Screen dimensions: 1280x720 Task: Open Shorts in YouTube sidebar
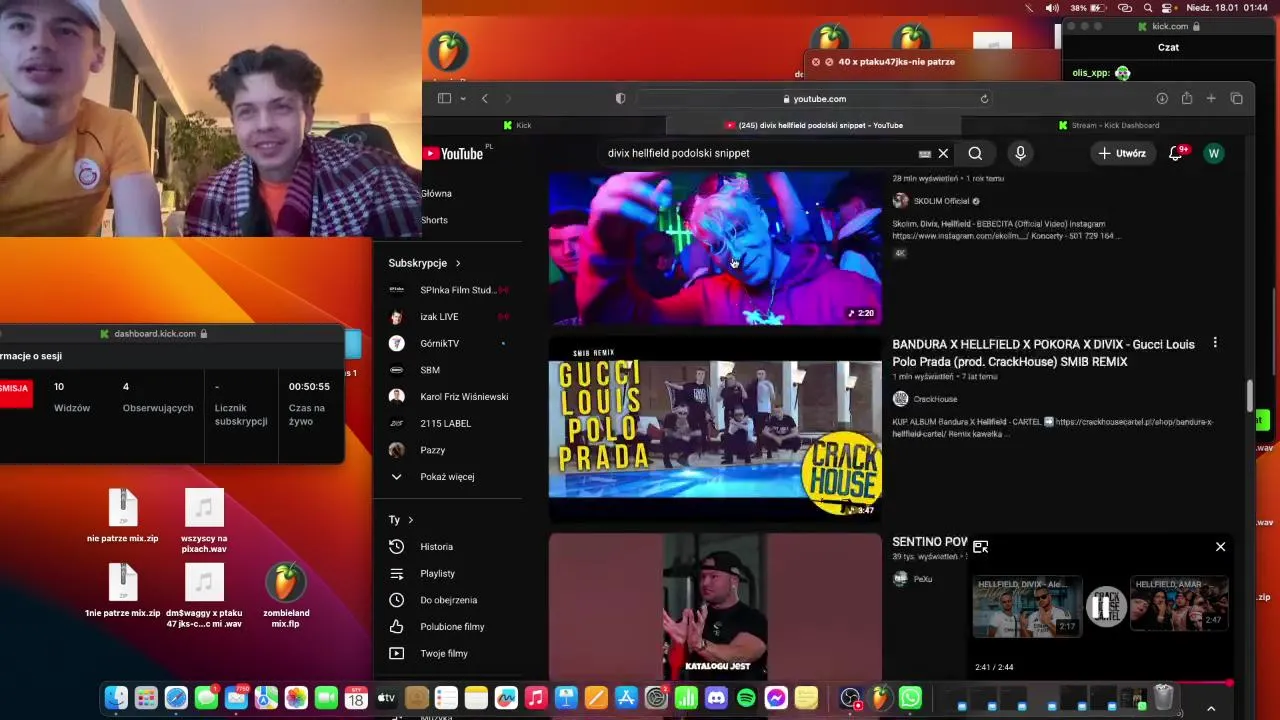click(x=434, y=220)
